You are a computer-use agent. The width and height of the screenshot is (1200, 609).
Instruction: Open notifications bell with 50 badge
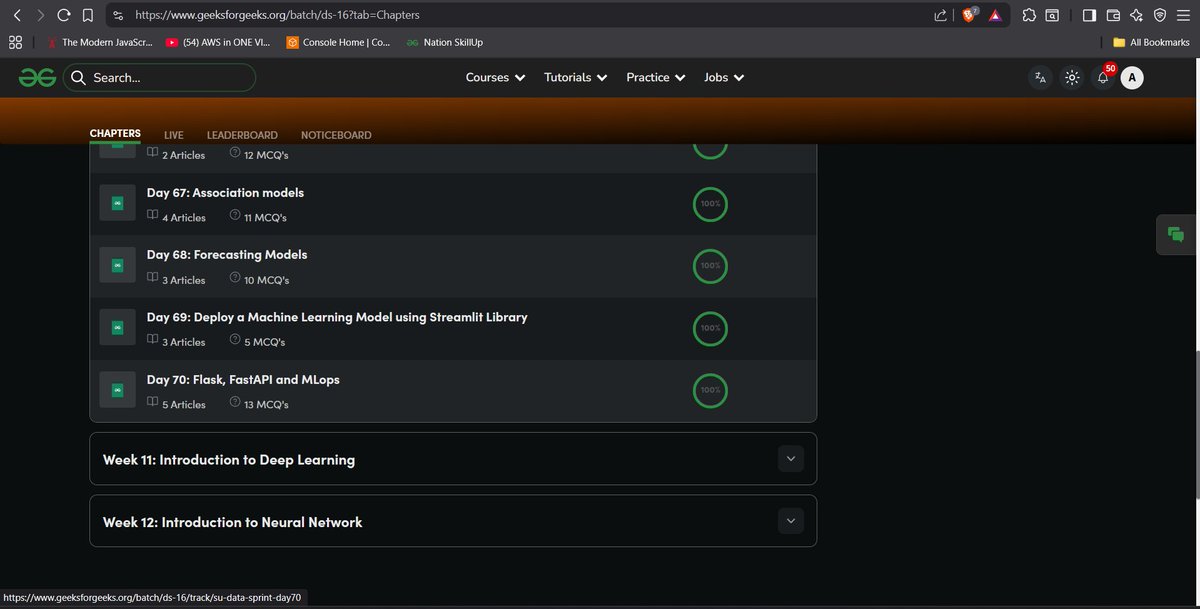tap(1103, 76)
